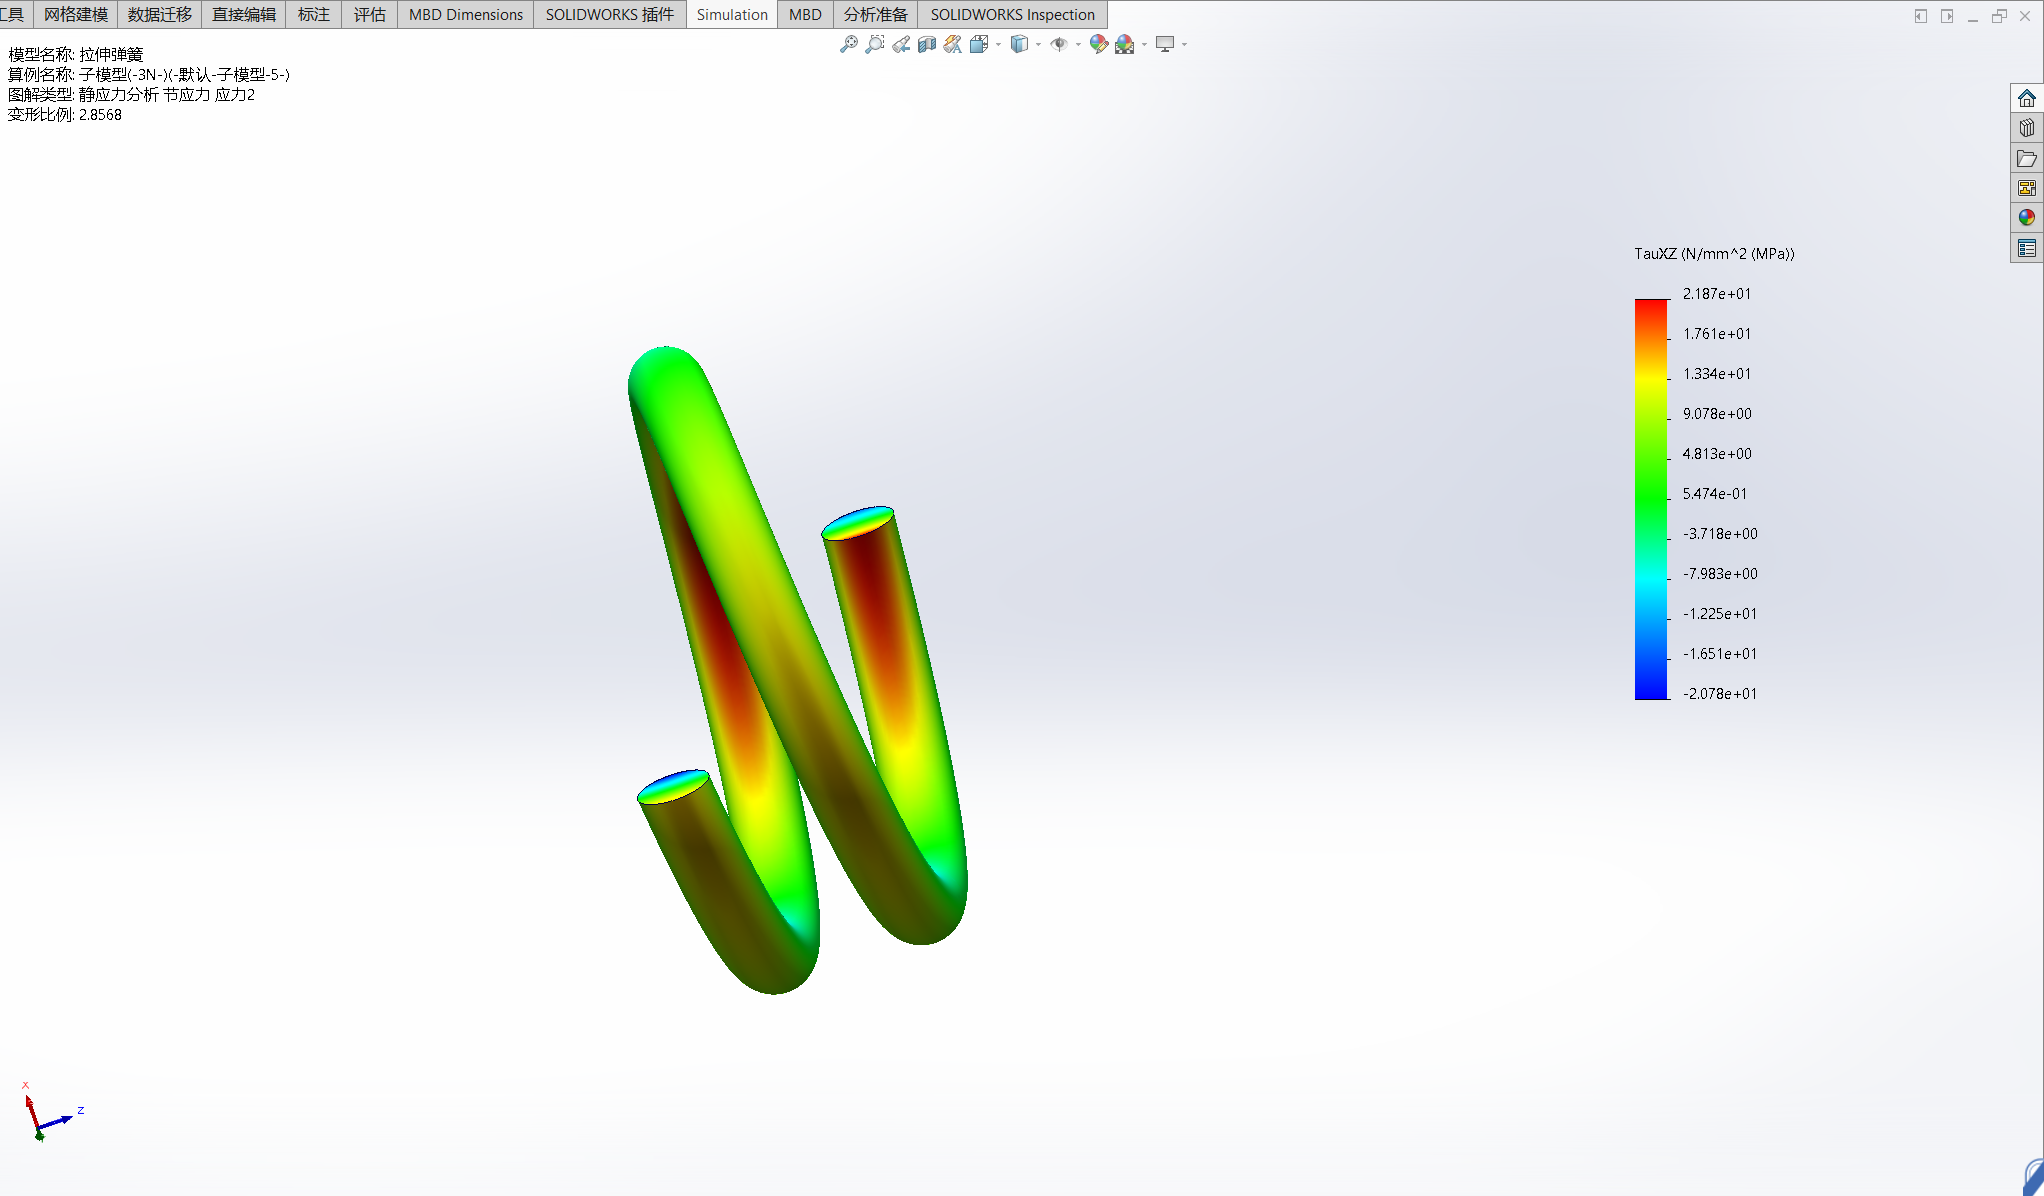This screenshot has height=1196, width=2044.
Task: Open the Dynamic Annotation Views icon
Action: click(953, 44)
